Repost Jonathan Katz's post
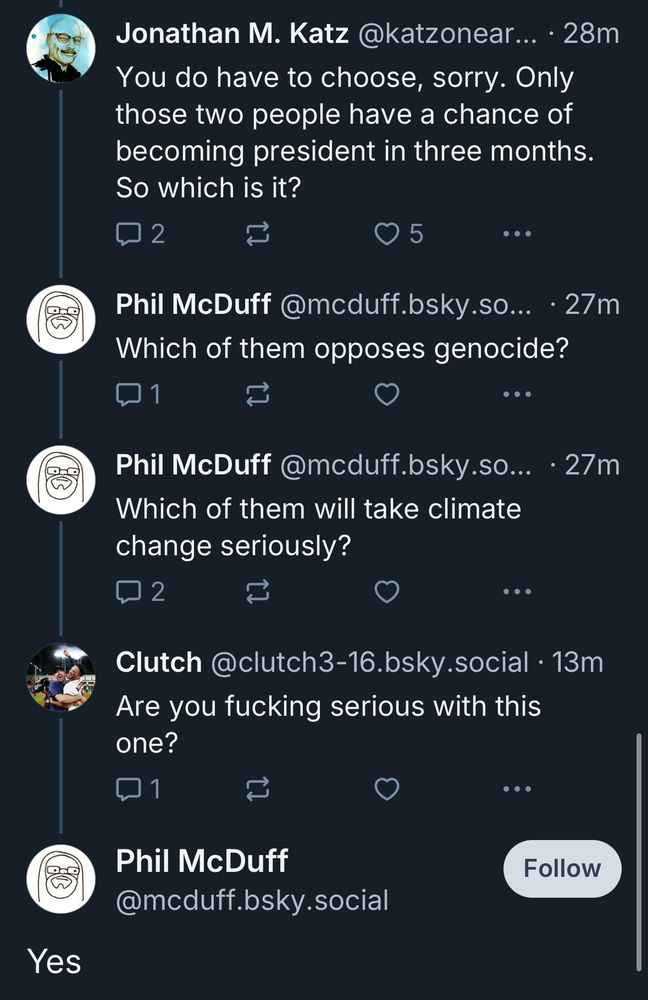The image size is (648, 1000). point(257,233)
